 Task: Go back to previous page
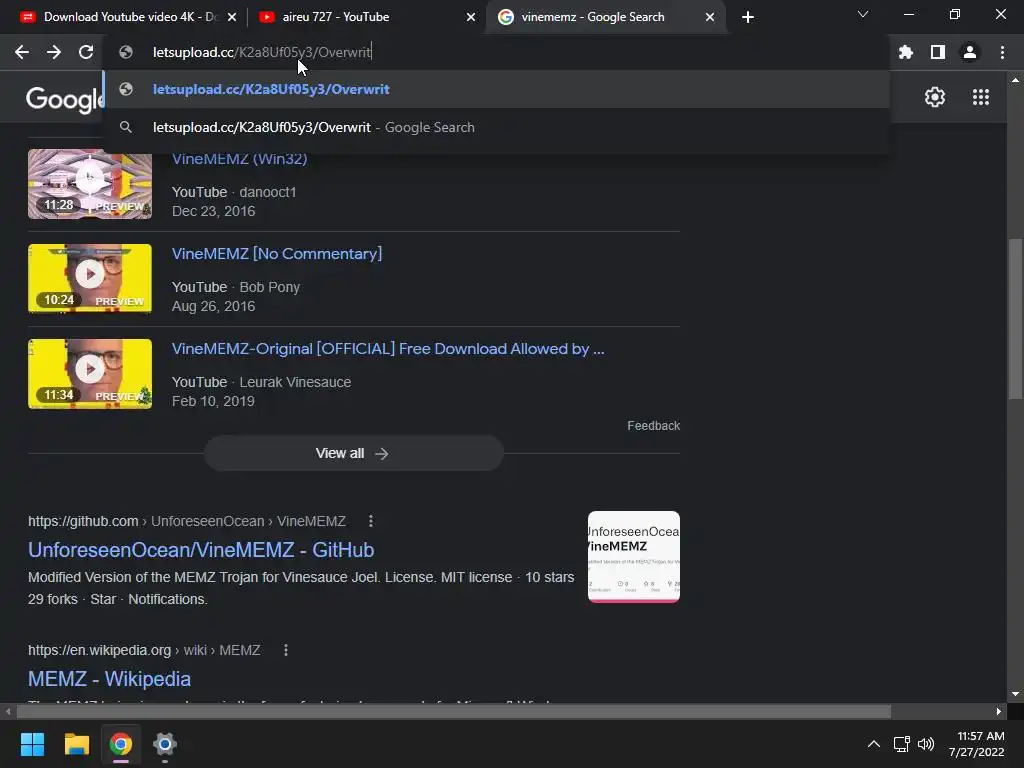[x=22, y=52]
